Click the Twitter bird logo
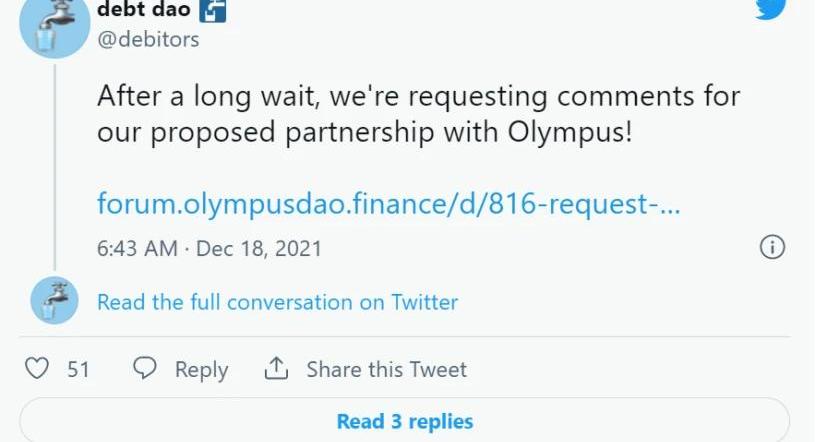The height and width of the screenshot is (442, 815). 769,8
